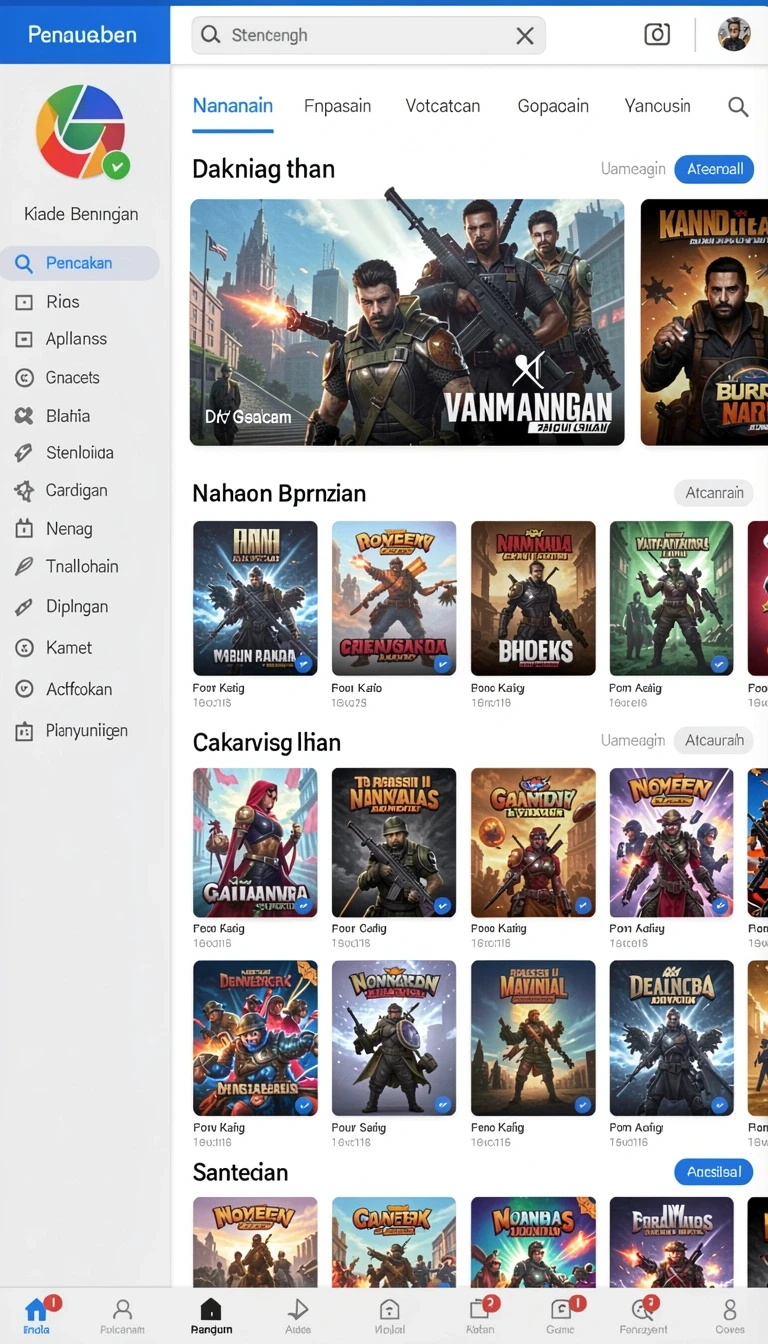Screen dimensions: 768x1344
Task: Click Uameagin link in Cakarvisg Ilian section
Action: point(633,741)
